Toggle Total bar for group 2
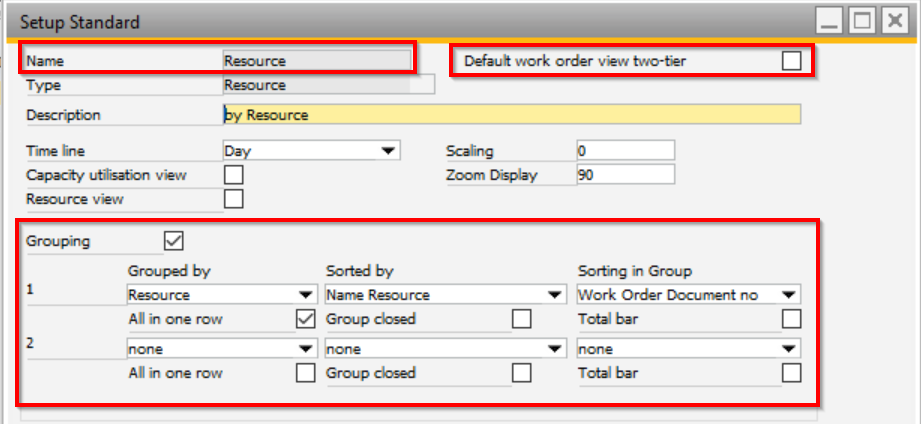921x424 pixels. click(791, 373)
